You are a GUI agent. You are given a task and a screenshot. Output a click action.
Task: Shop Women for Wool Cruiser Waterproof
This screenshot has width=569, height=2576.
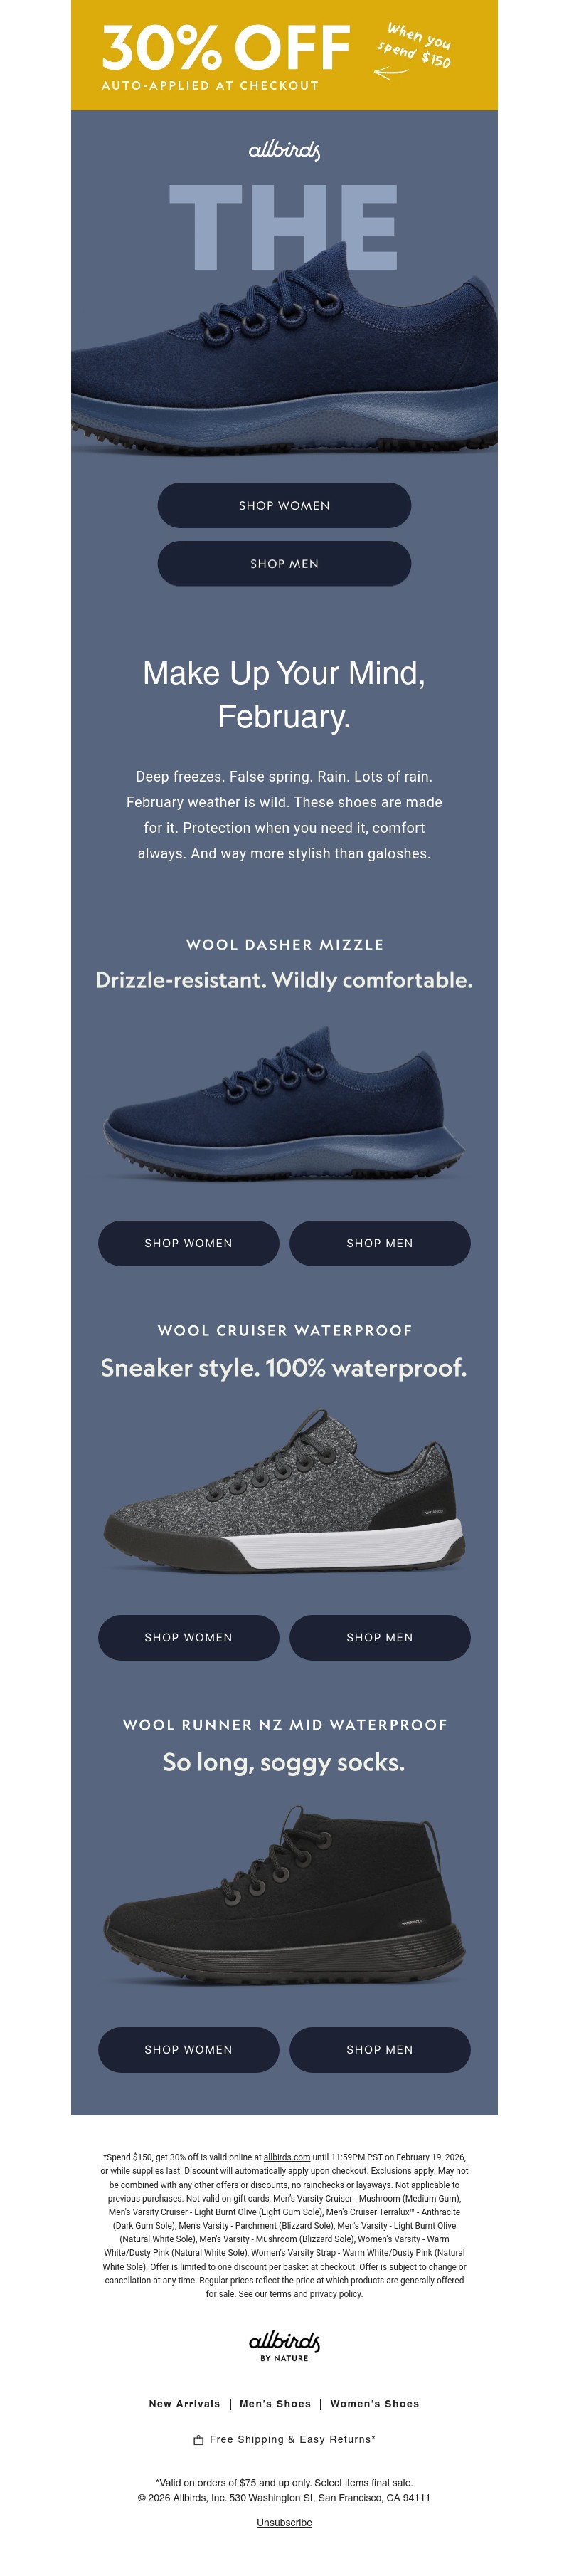tap(188, 1637)
